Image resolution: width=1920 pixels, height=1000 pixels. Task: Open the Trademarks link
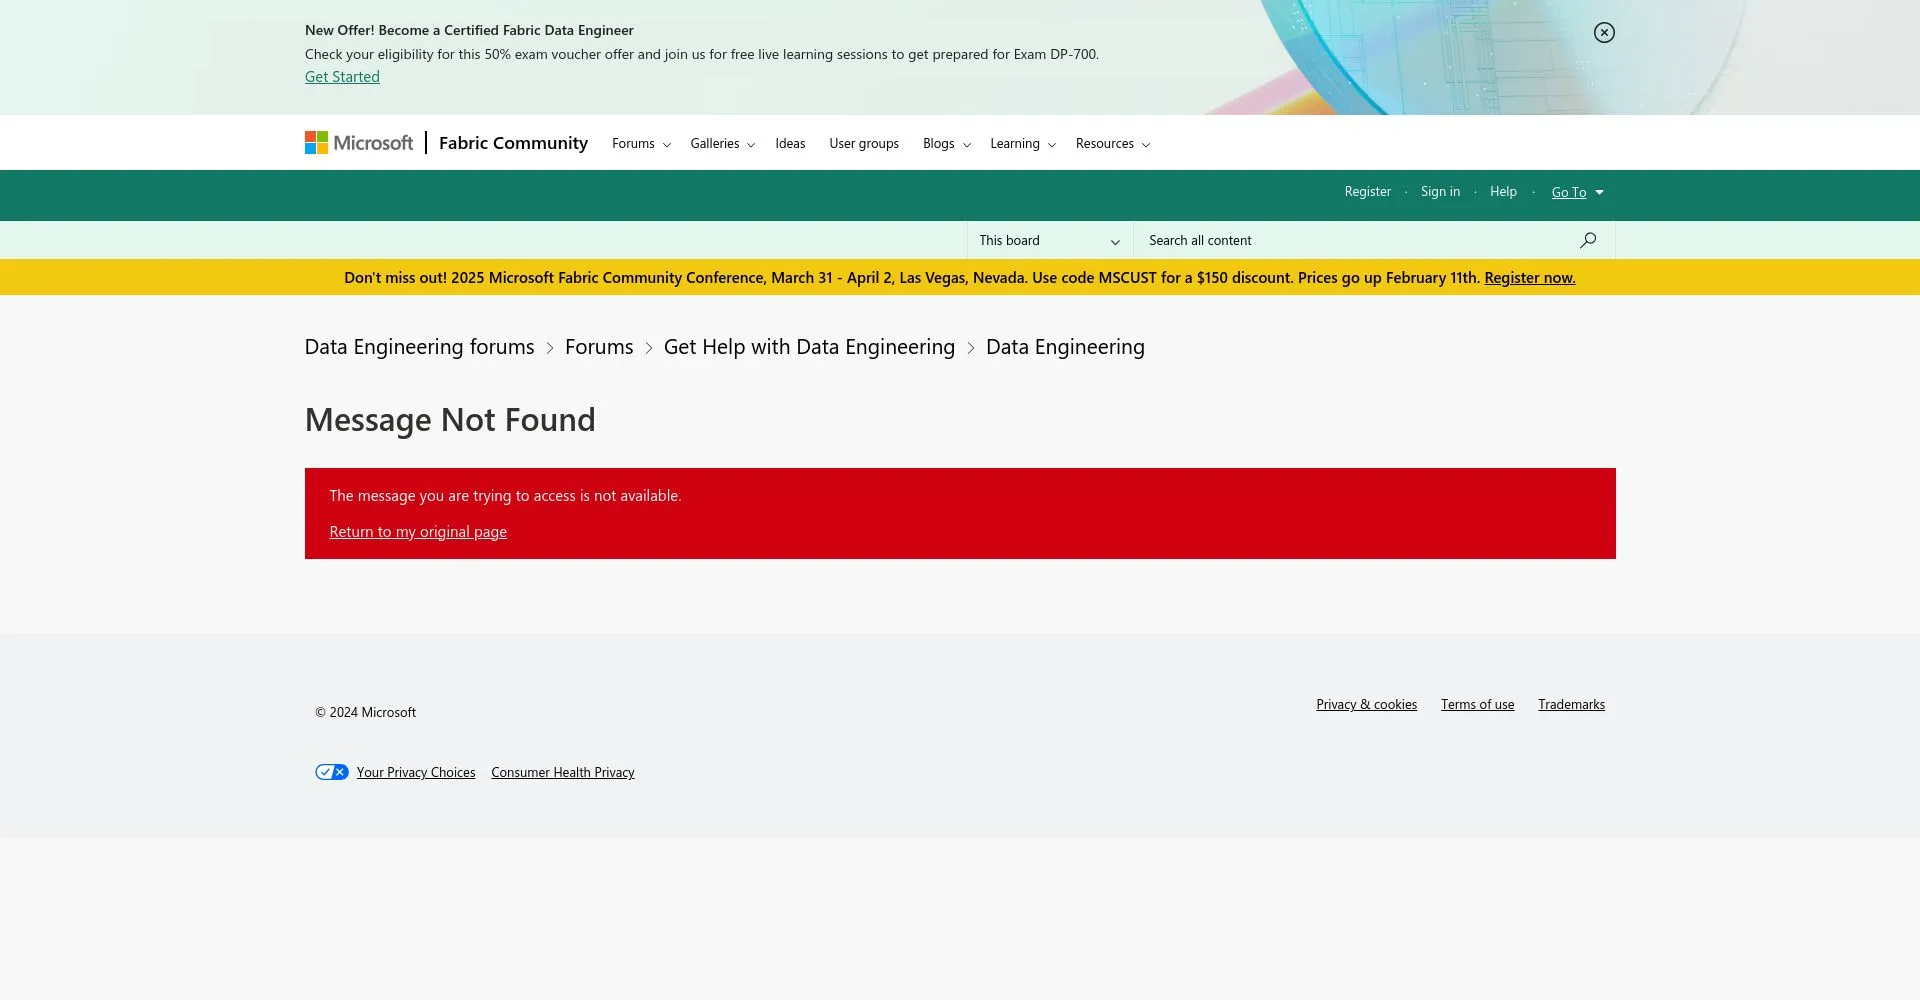(1571, 705)
